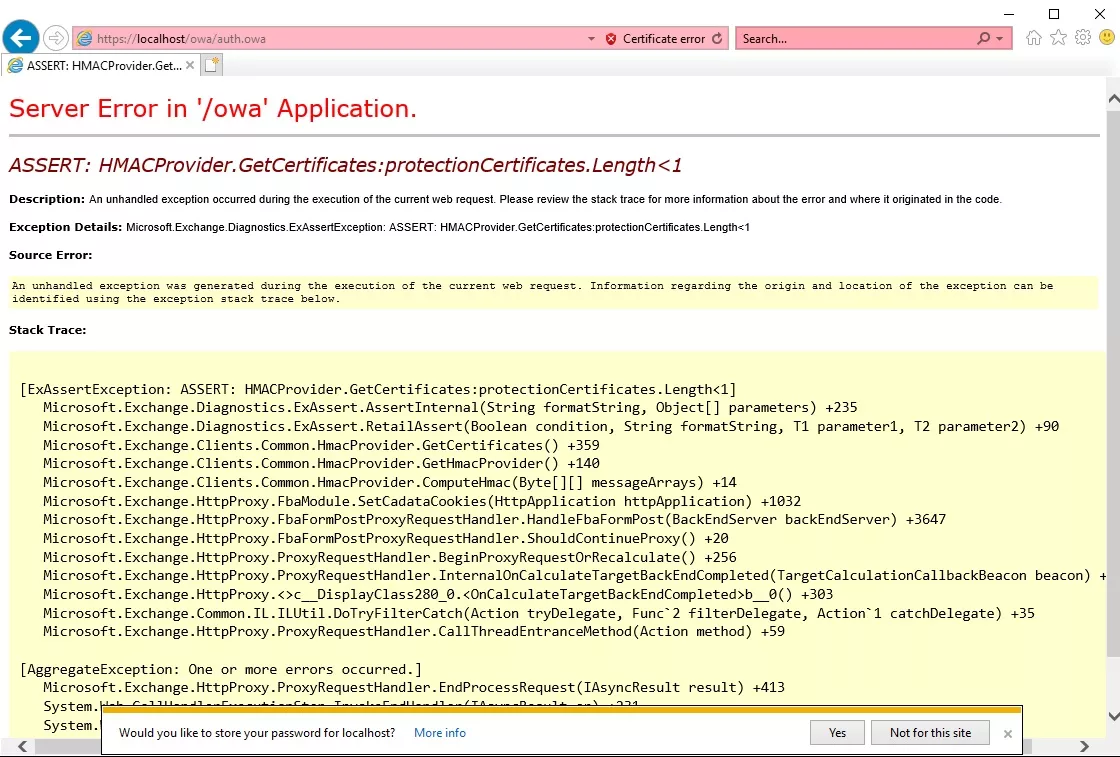Click the smiley feedback icon
The image size is (1120, 757).
1107,37
